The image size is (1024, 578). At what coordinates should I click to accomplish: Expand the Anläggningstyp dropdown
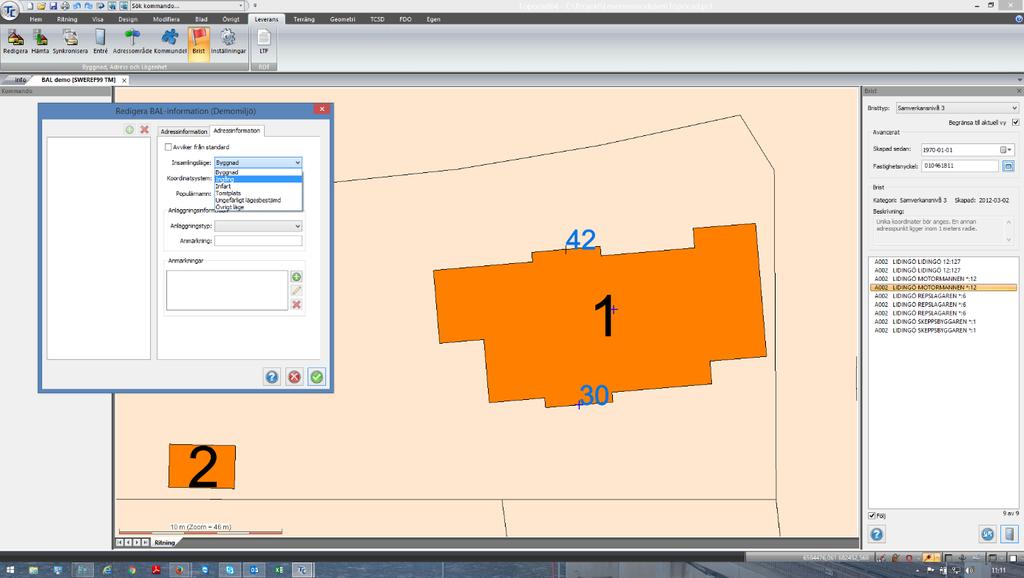(297, 226)
